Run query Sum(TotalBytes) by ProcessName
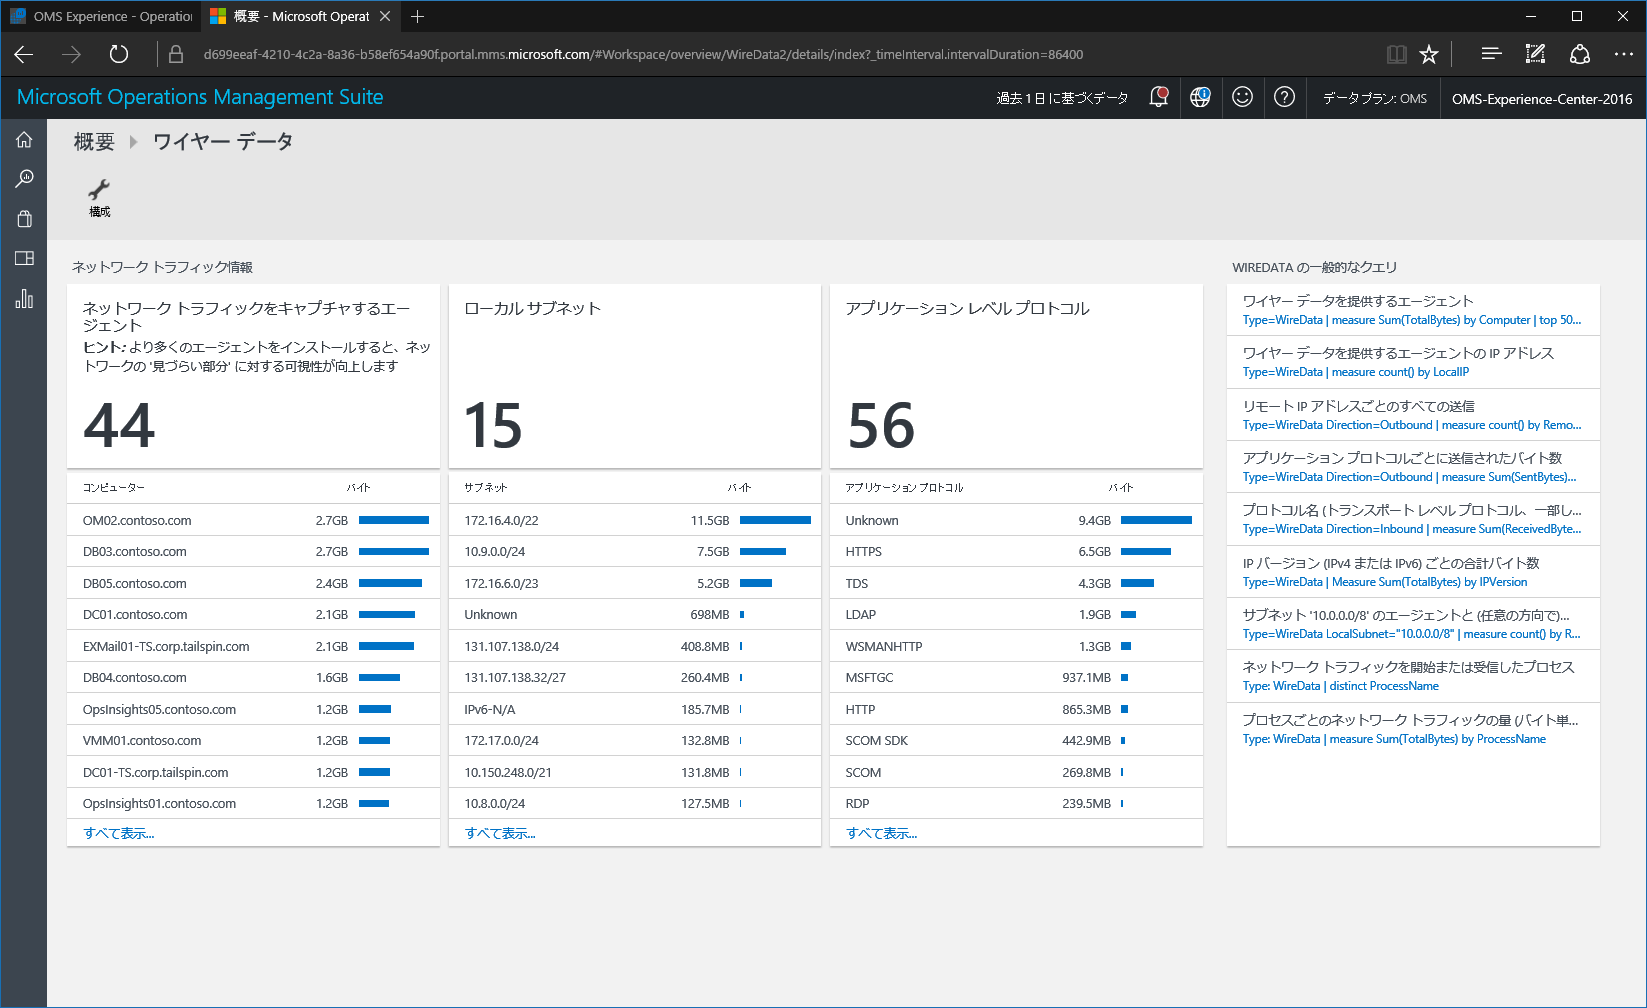The image size is (1647, 1008). (x=1413, y=729)
